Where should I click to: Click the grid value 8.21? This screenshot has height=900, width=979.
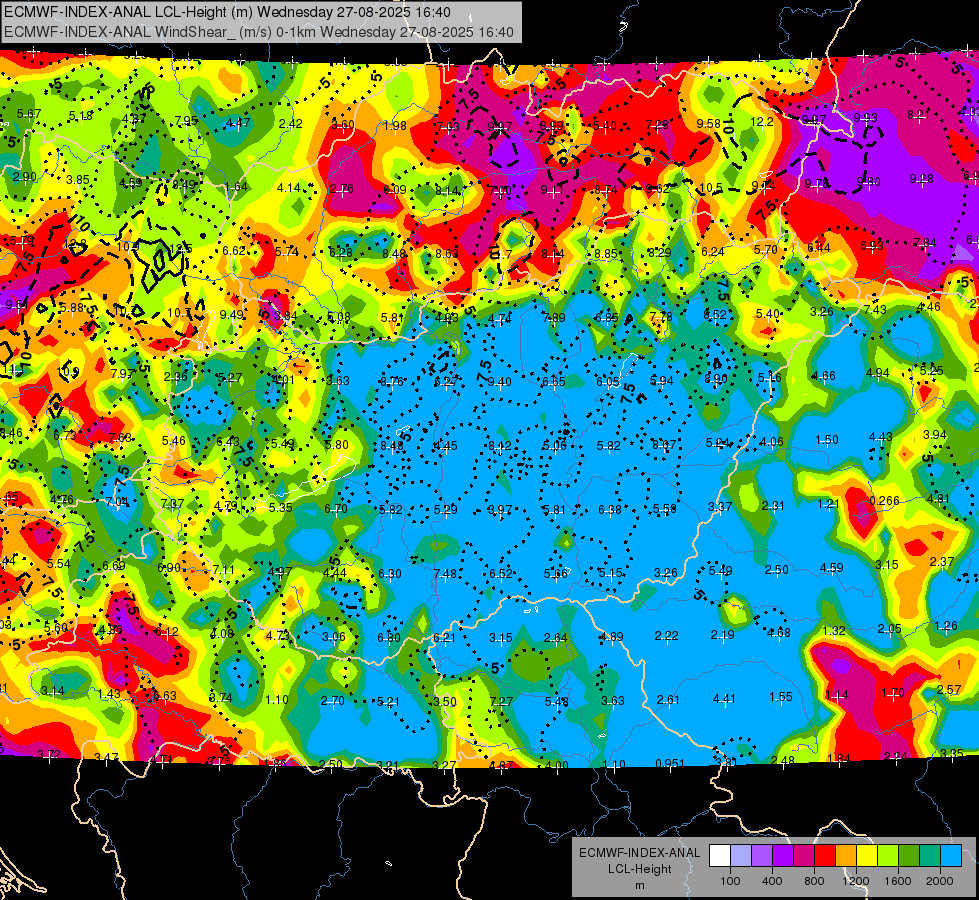point(918,115)
